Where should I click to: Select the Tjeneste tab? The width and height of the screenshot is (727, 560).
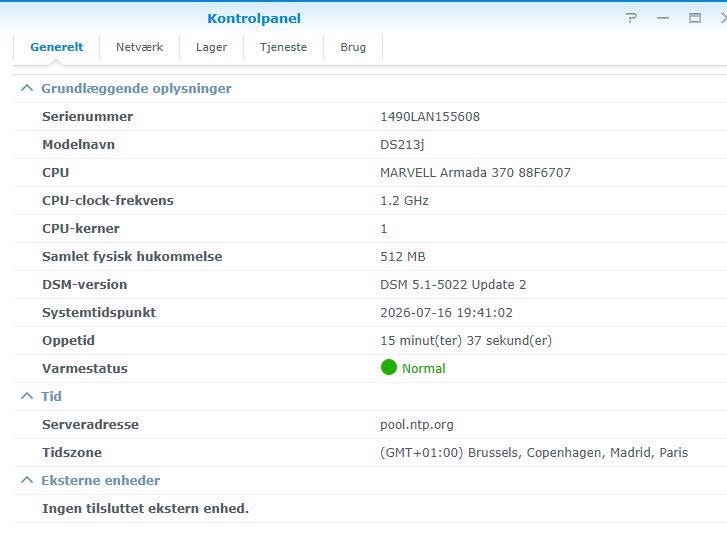[x=283, y=47]
